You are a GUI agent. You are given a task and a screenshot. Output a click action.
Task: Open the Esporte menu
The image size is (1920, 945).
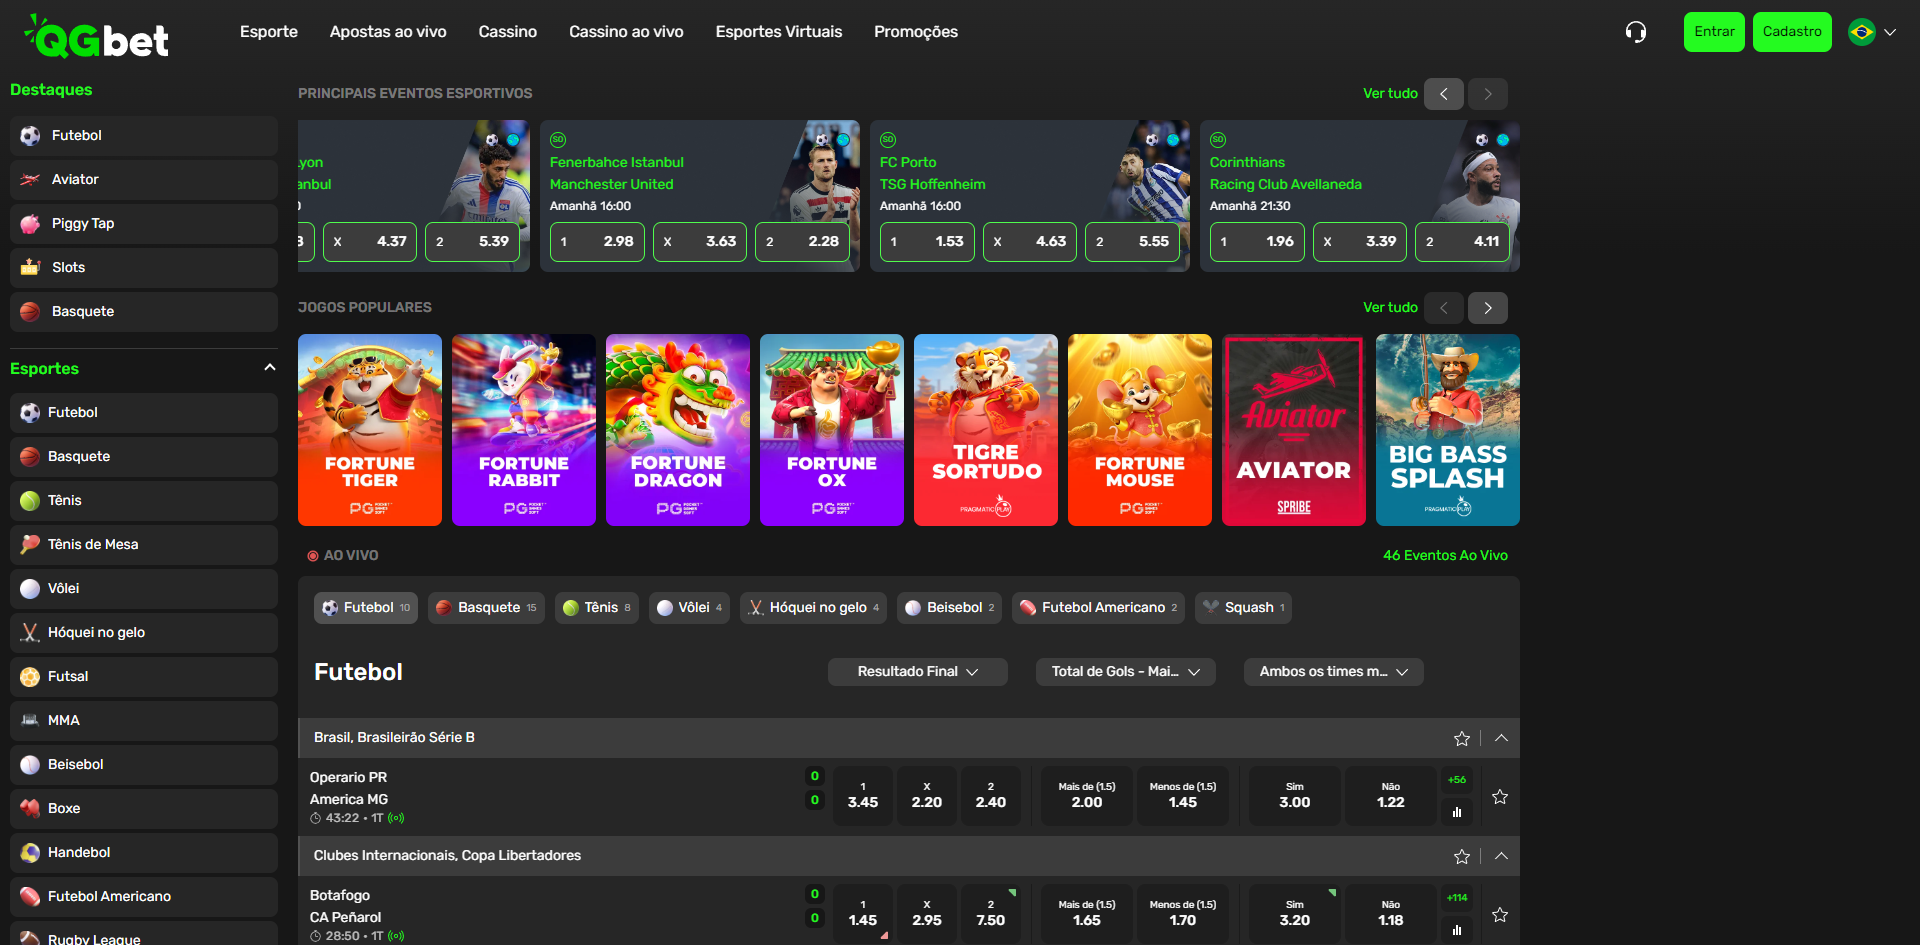pyautogui.click(x=269, y=32)
